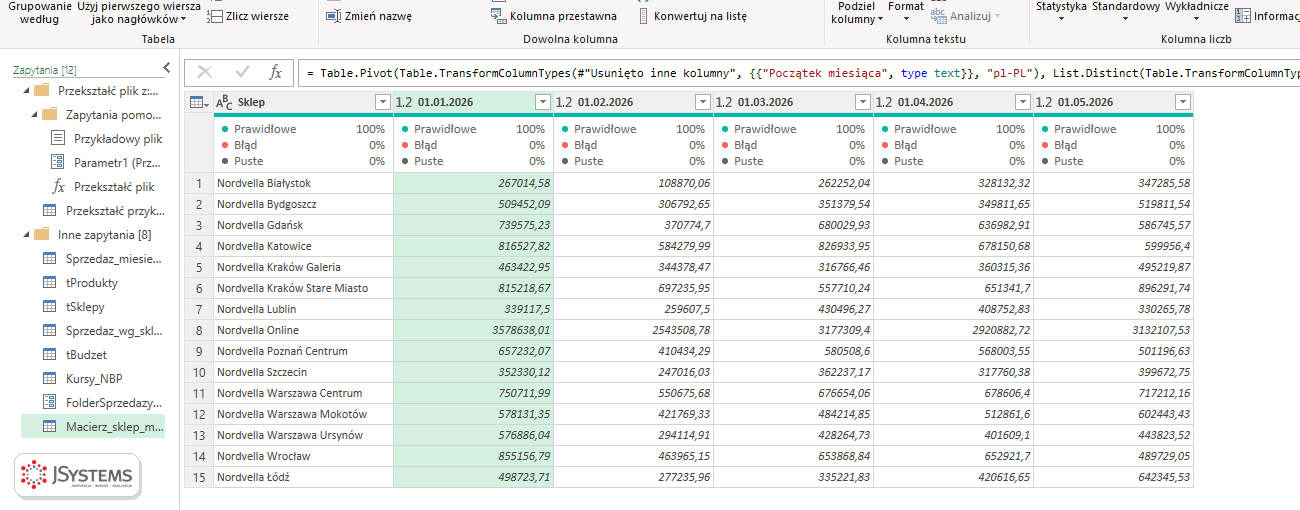The height and width of the screenshot is (510, 1300).
Task: Collapse the Zapytania queries pane
Action: point(167,68)
